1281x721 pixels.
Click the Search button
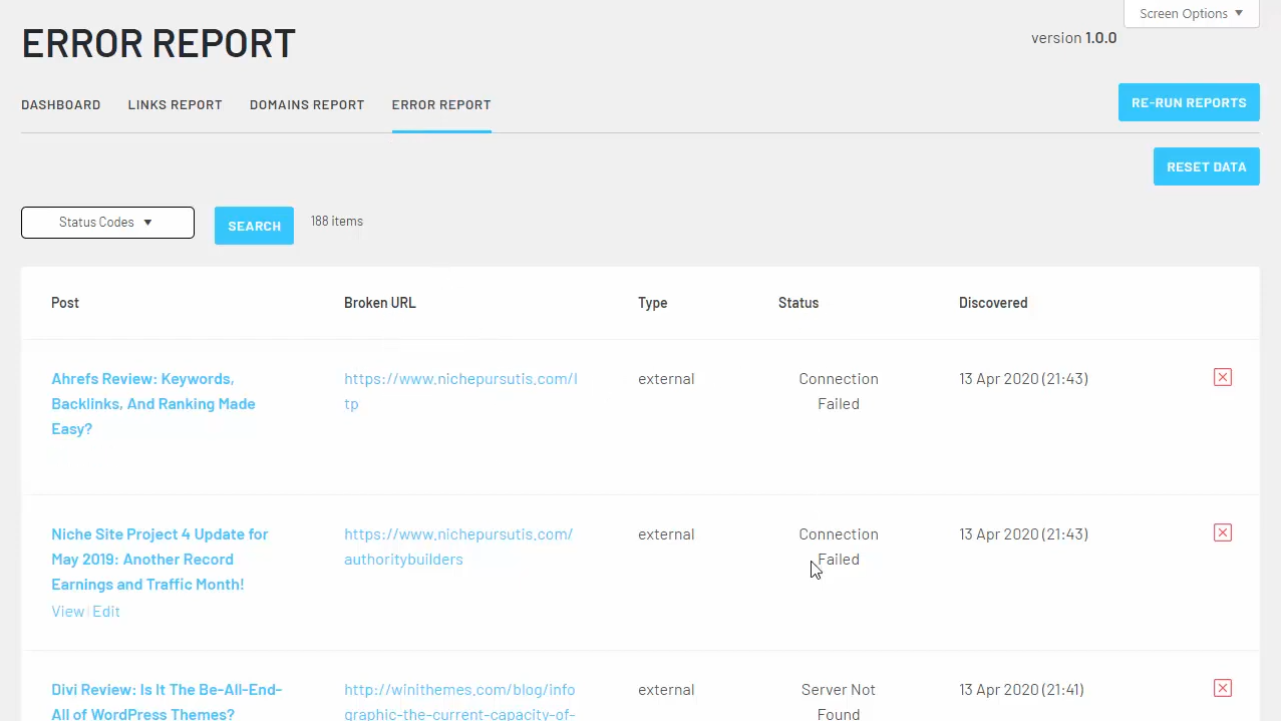pos(254,226)
